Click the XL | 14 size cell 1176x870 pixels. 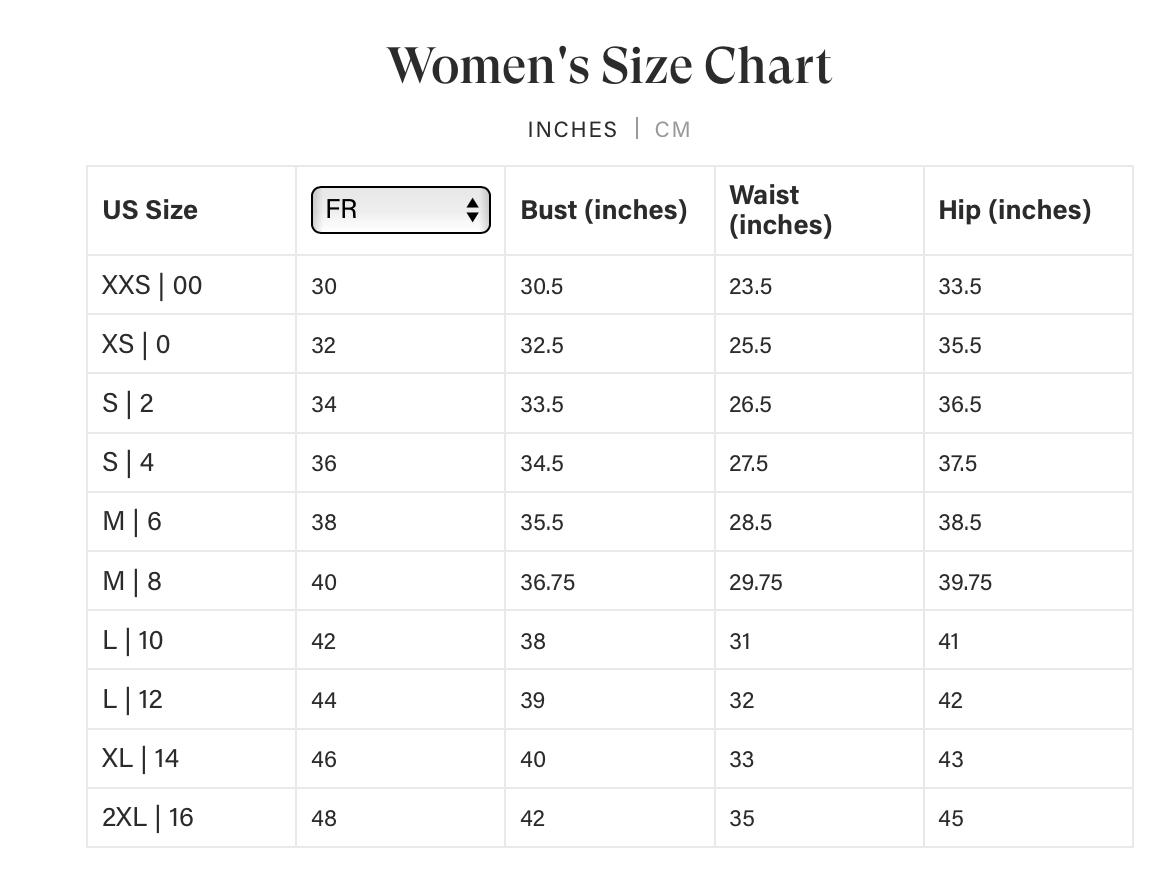click(140, 759)
